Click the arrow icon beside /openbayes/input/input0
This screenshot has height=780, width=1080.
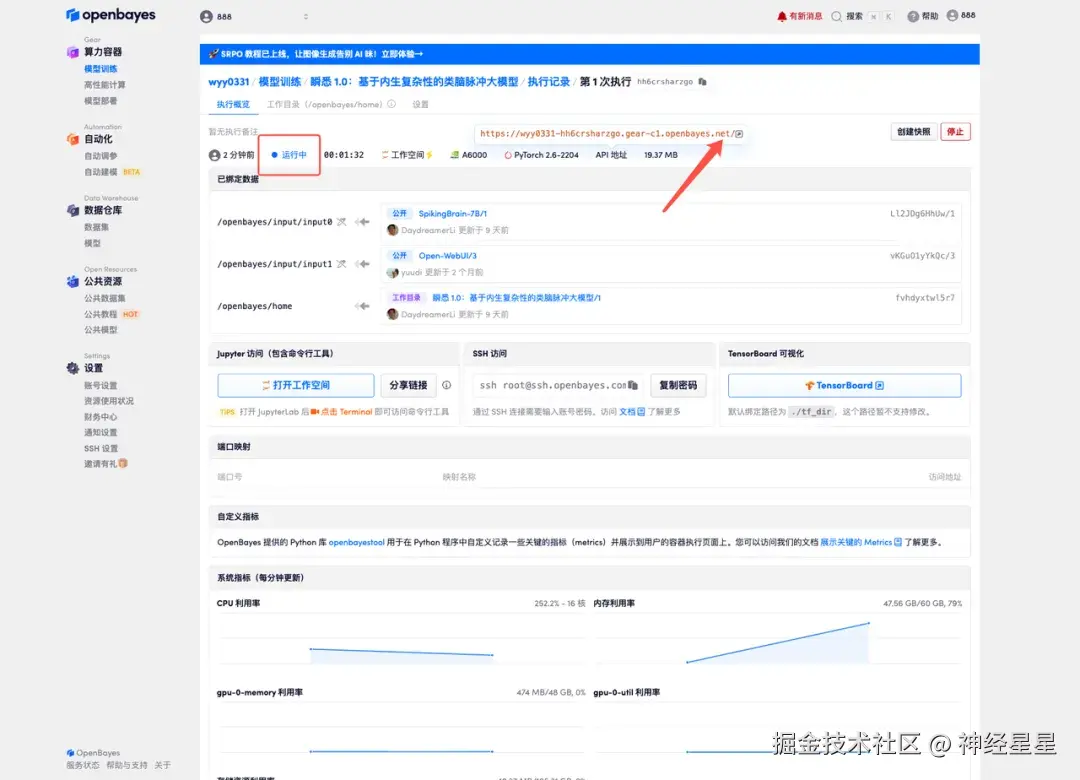363,222
